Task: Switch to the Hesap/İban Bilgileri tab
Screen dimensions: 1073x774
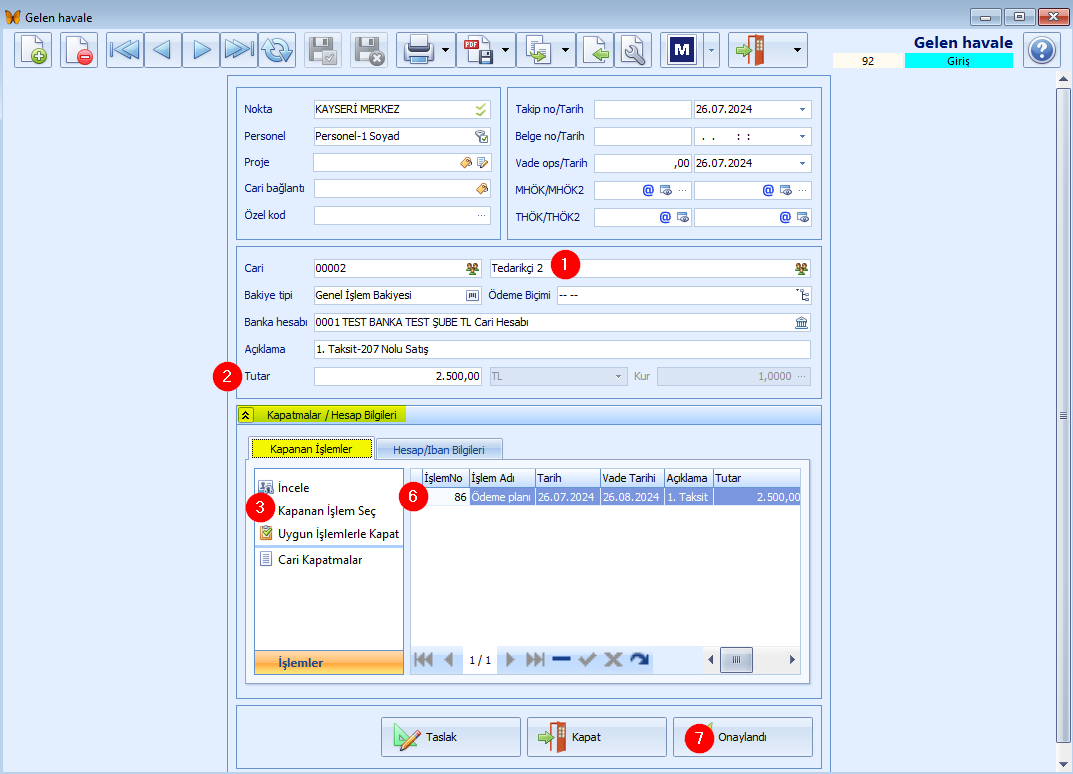Action: pos(439,450)
